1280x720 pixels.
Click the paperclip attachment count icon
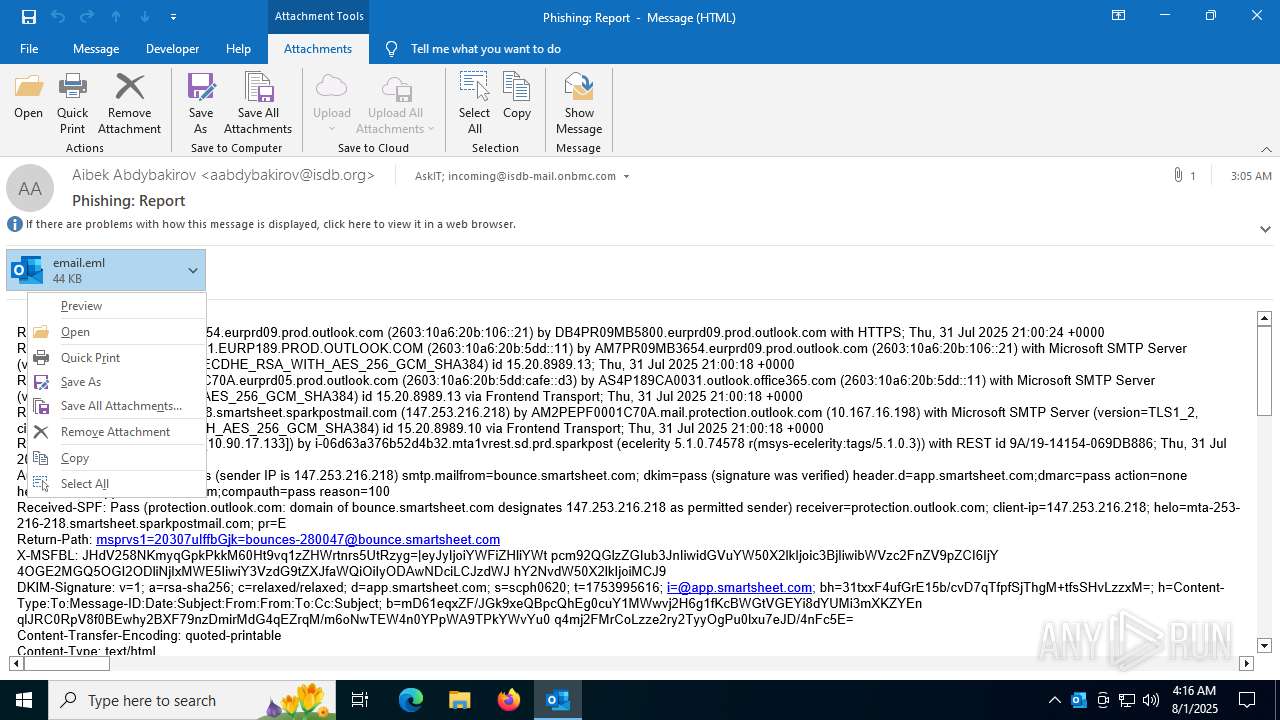[x=1178, y=176]
